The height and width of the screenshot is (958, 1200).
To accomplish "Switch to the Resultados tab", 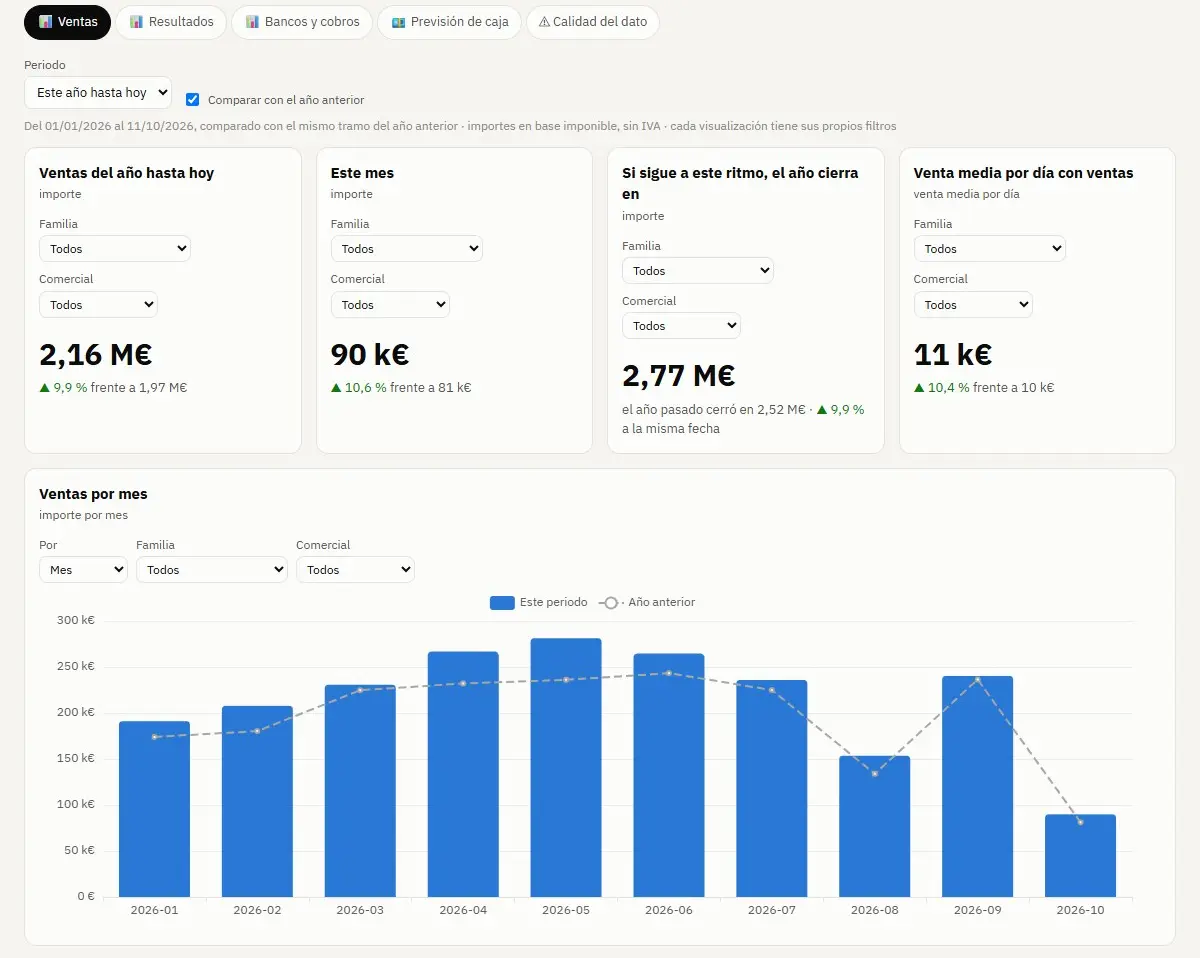I will pos(170,22).
